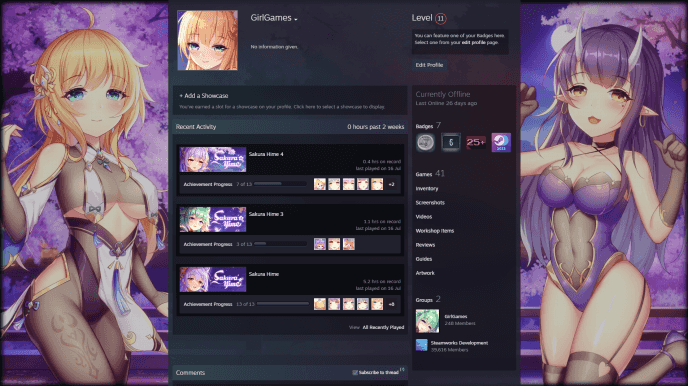Viewport: 688px width, 386px height.
Task: Open the Sakura Hime 3 game banner
Action: [x=213, y=219]
